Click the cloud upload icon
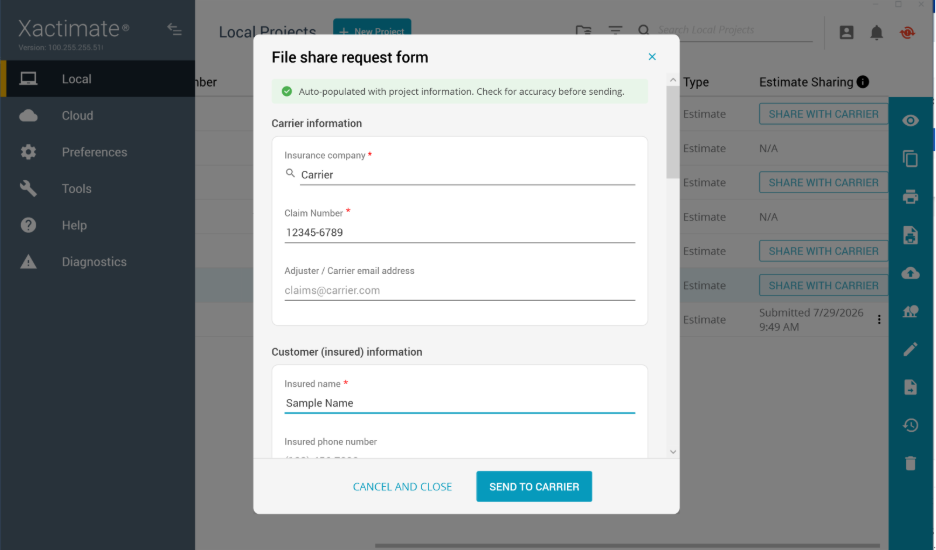Image resolution: width=936 pixels, height=550 pixels. (910, 273)
